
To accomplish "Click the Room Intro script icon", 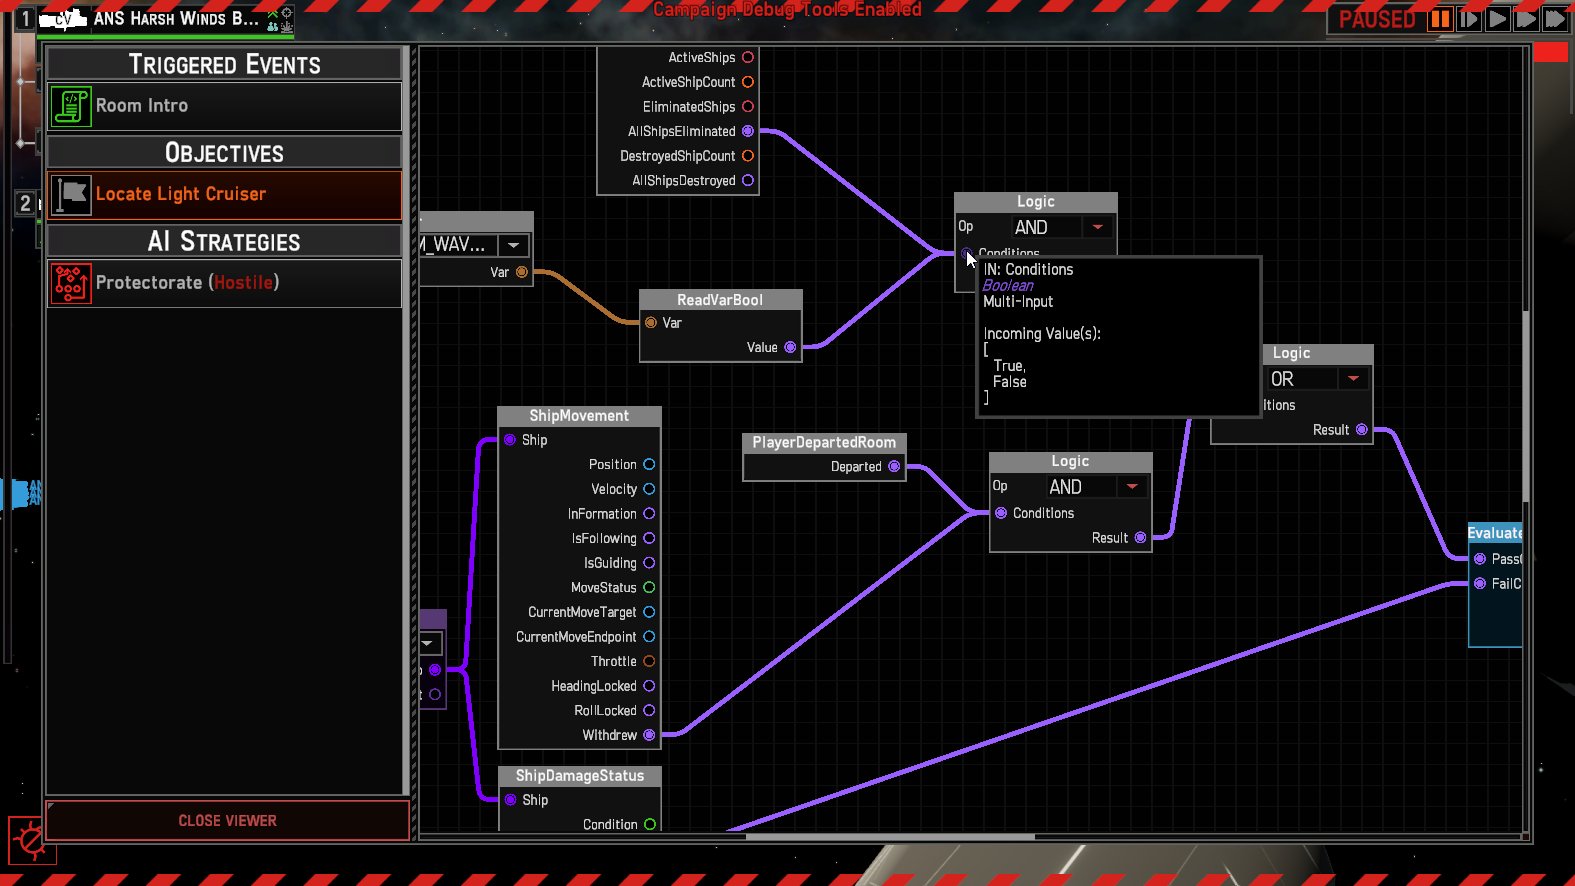I will pyautogui.click(x=71, y=106).
